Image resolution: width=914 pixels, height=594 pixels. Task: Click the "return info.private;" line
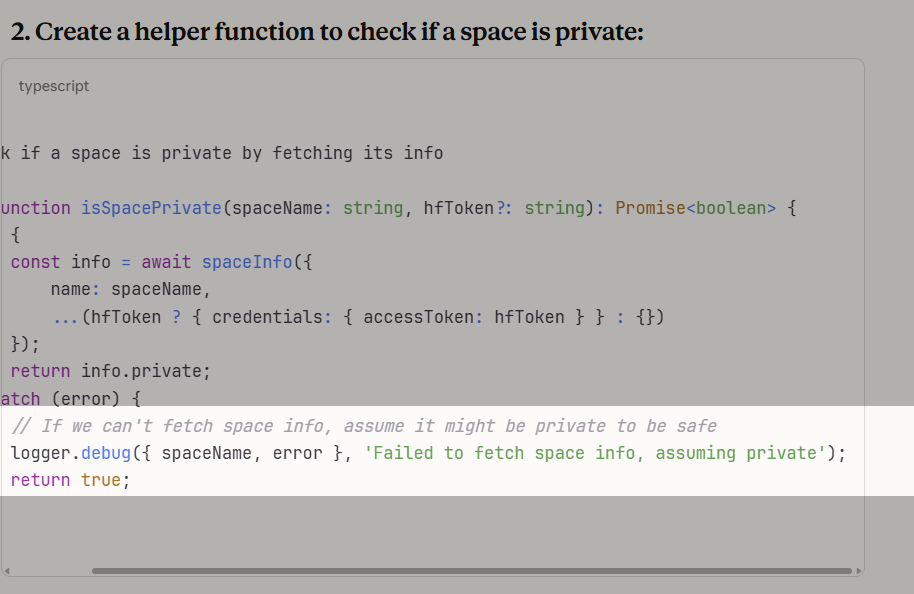(111, 372)
